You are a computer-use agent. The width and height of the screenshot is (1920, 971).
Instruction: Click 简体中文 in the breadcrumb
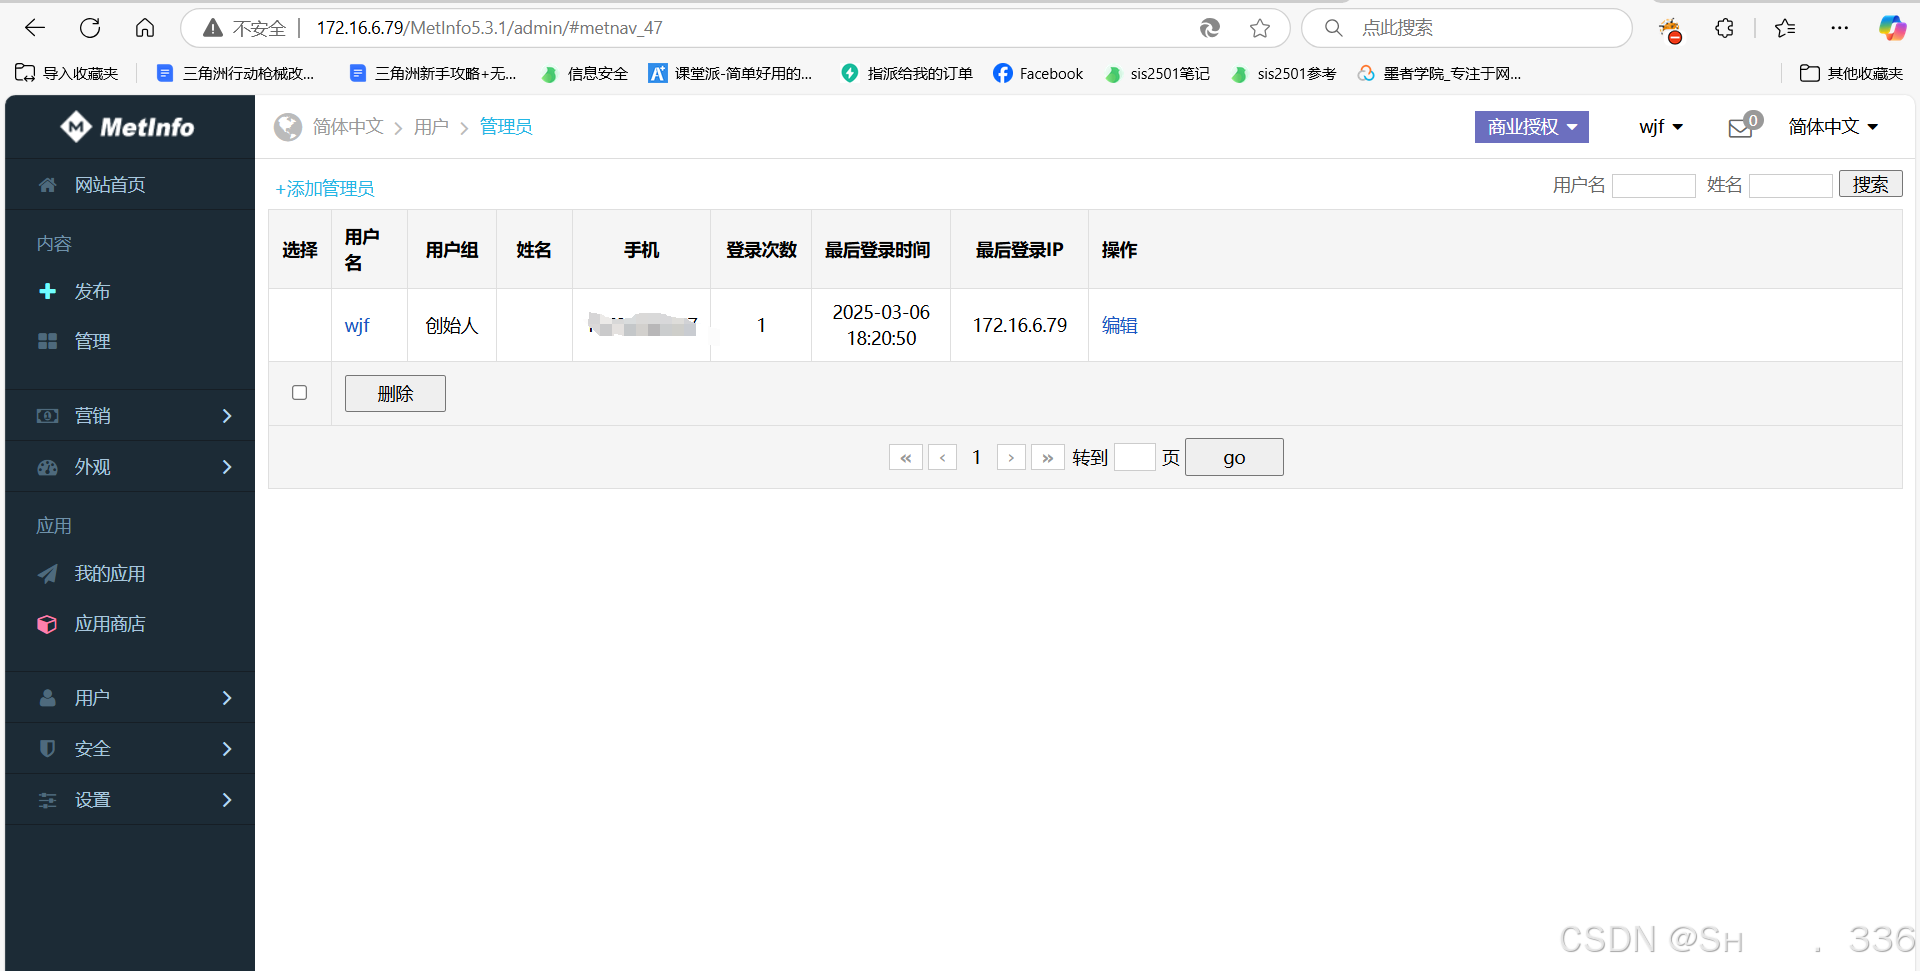[x=348, y=127]
